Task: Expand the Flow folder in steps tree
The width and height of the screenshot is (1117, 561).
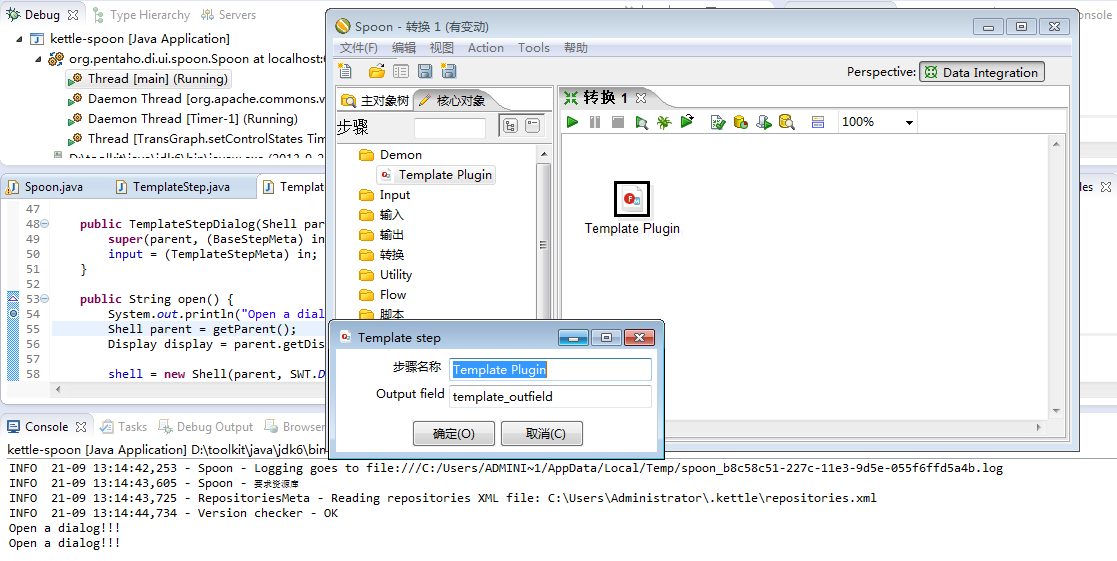Action: (383, 294)
